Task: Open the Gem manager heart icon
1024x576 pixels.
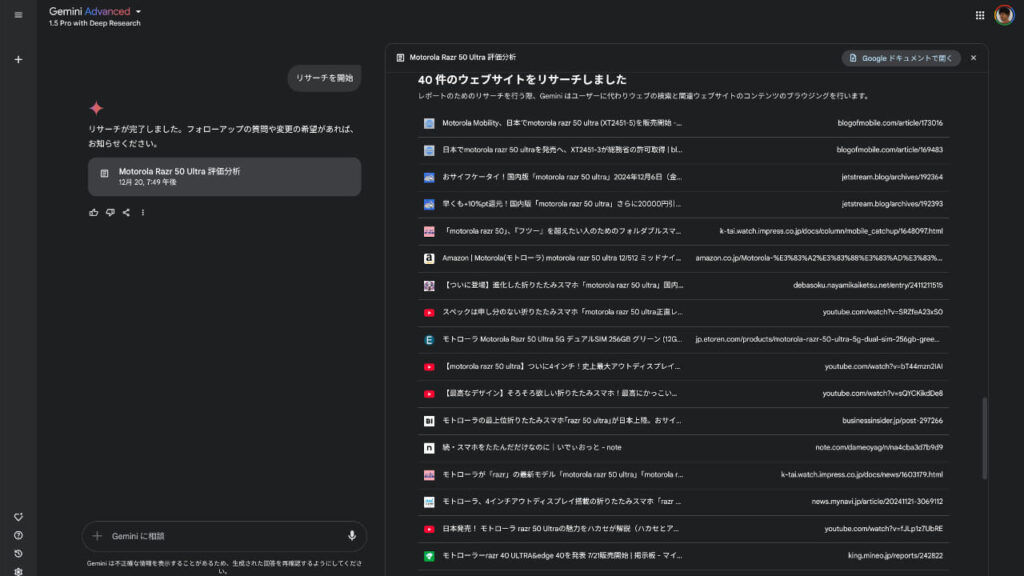Action: 18,517
